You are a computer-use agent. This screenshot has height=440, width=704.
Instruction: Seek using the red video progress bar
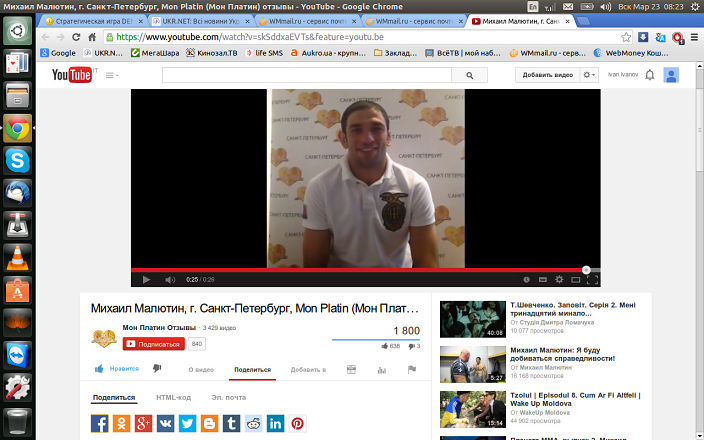pos(360,269)
